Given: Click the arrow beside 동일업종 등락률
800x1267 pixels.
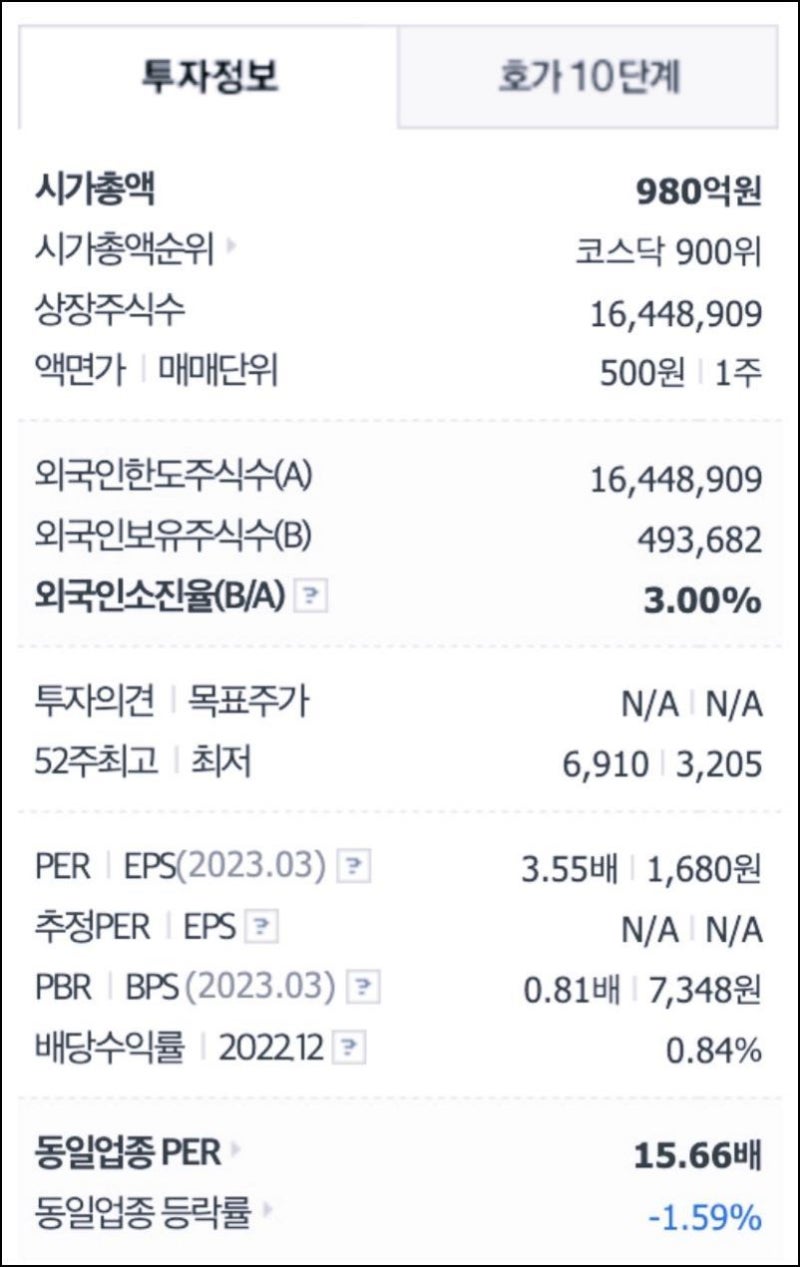Looking at the screenshot, I should 266,1210.
